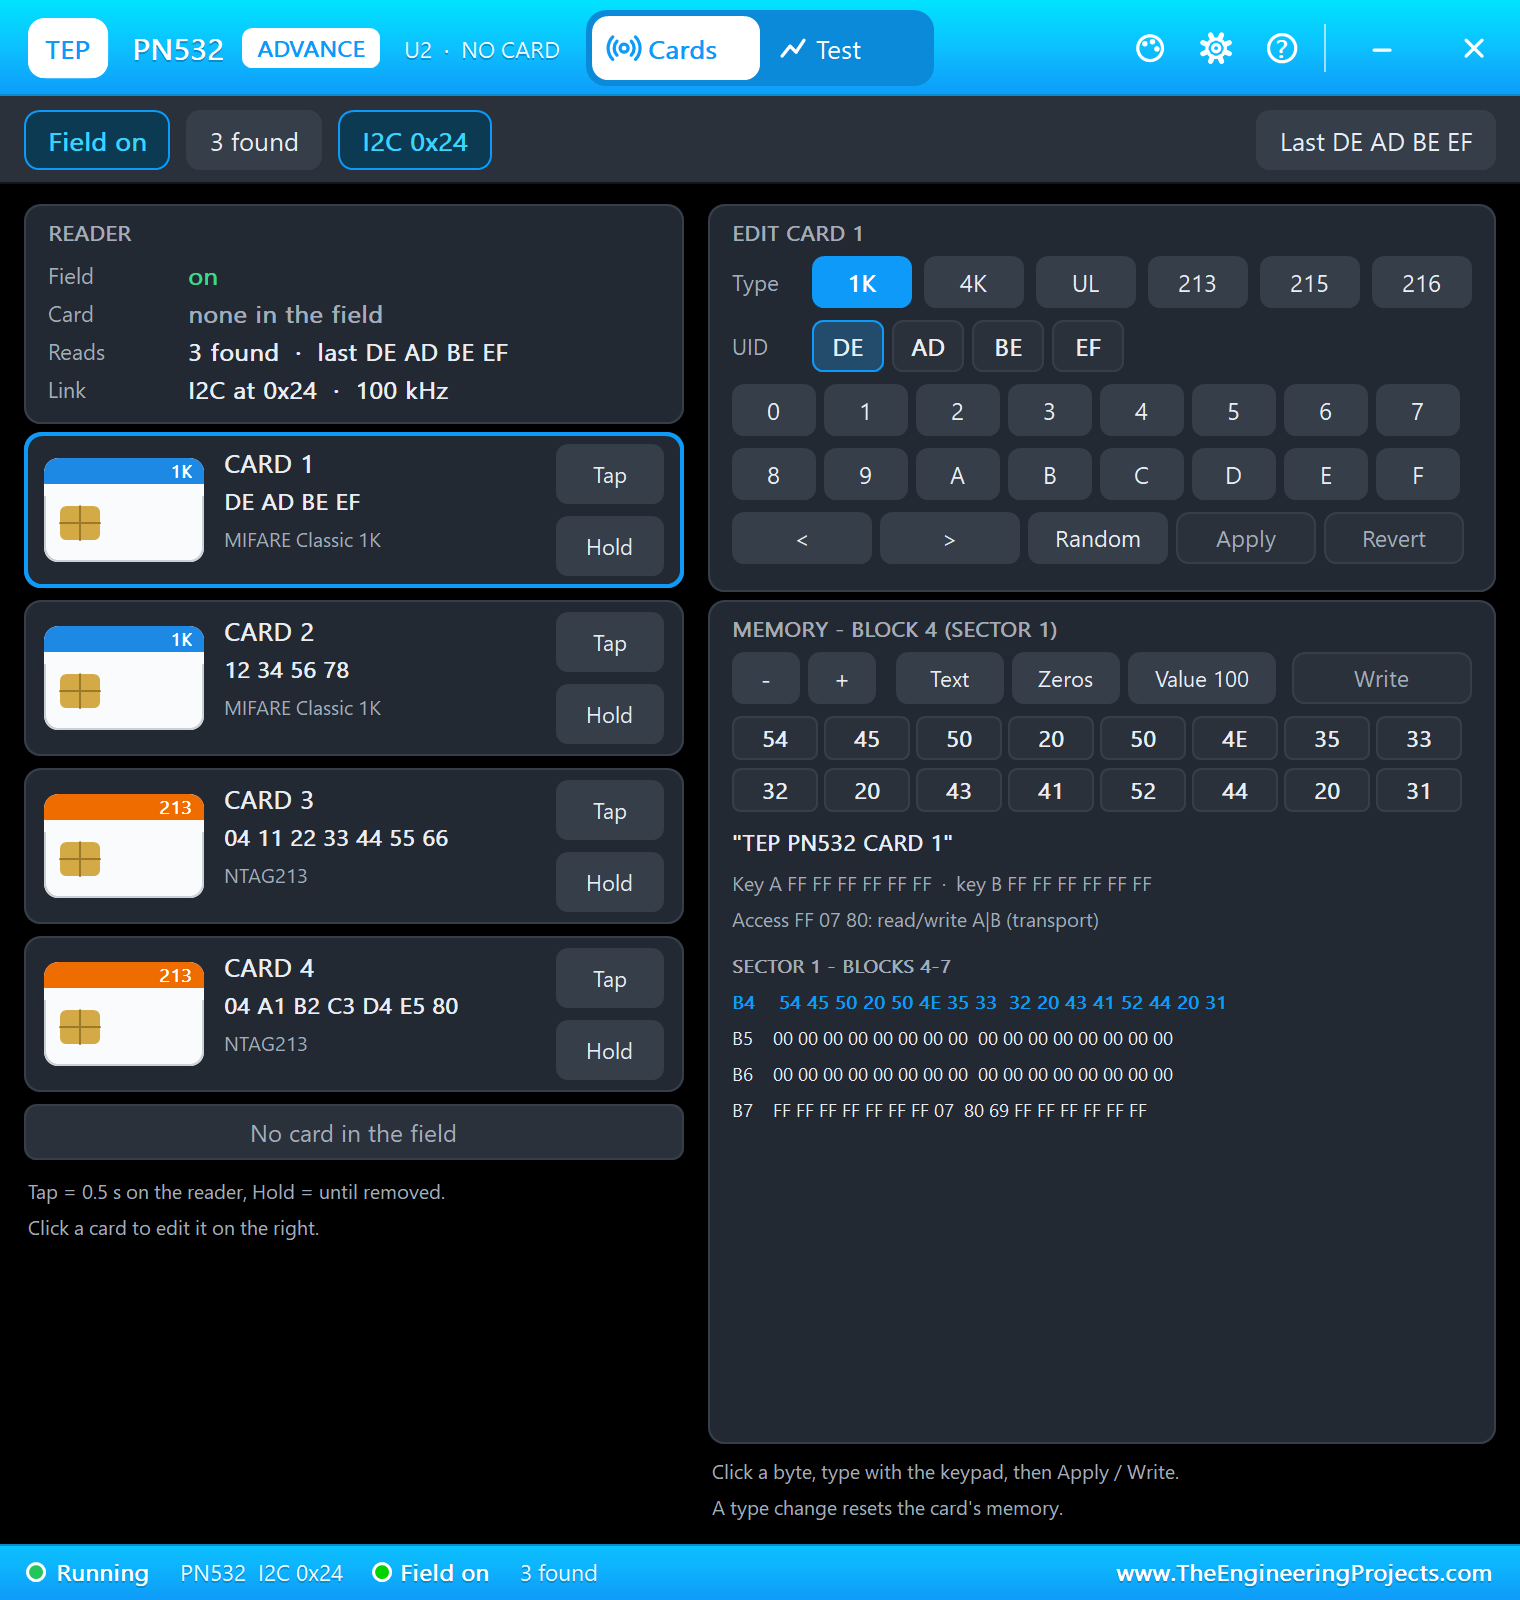1520x1600 pixels.
Task: Write the memory block
Action: click(x=1382, y=678)
